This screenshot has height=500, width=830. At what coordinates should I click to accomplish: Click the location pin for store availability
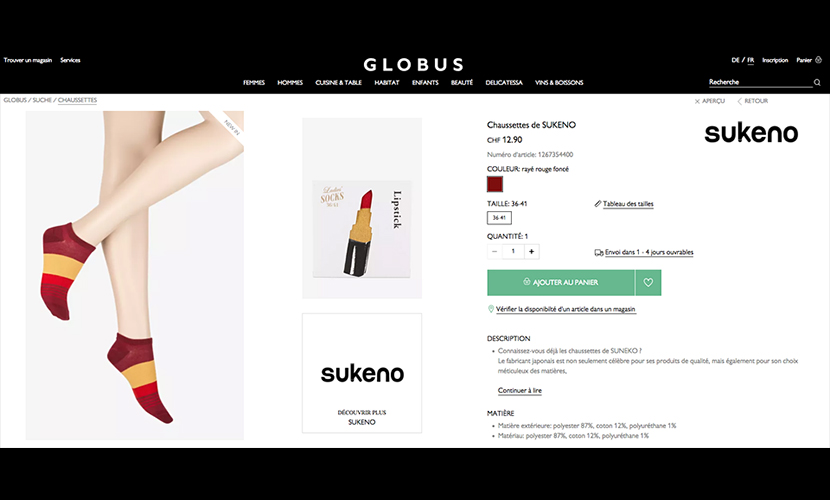click(x=491, y=309)
